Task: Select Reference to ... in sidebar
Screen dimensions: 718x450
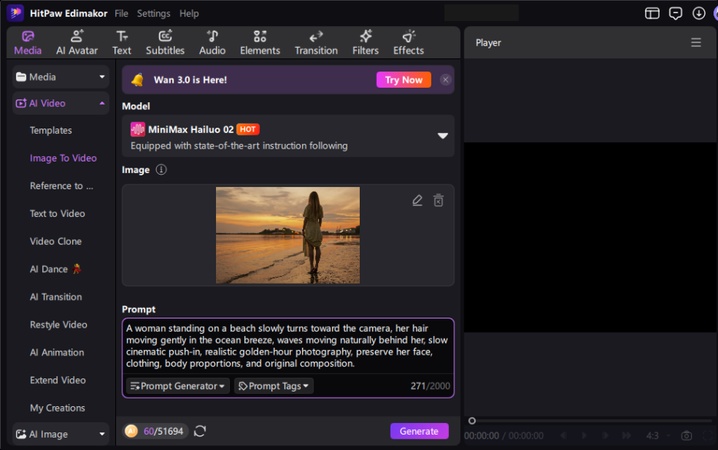Action: (61, 186)
